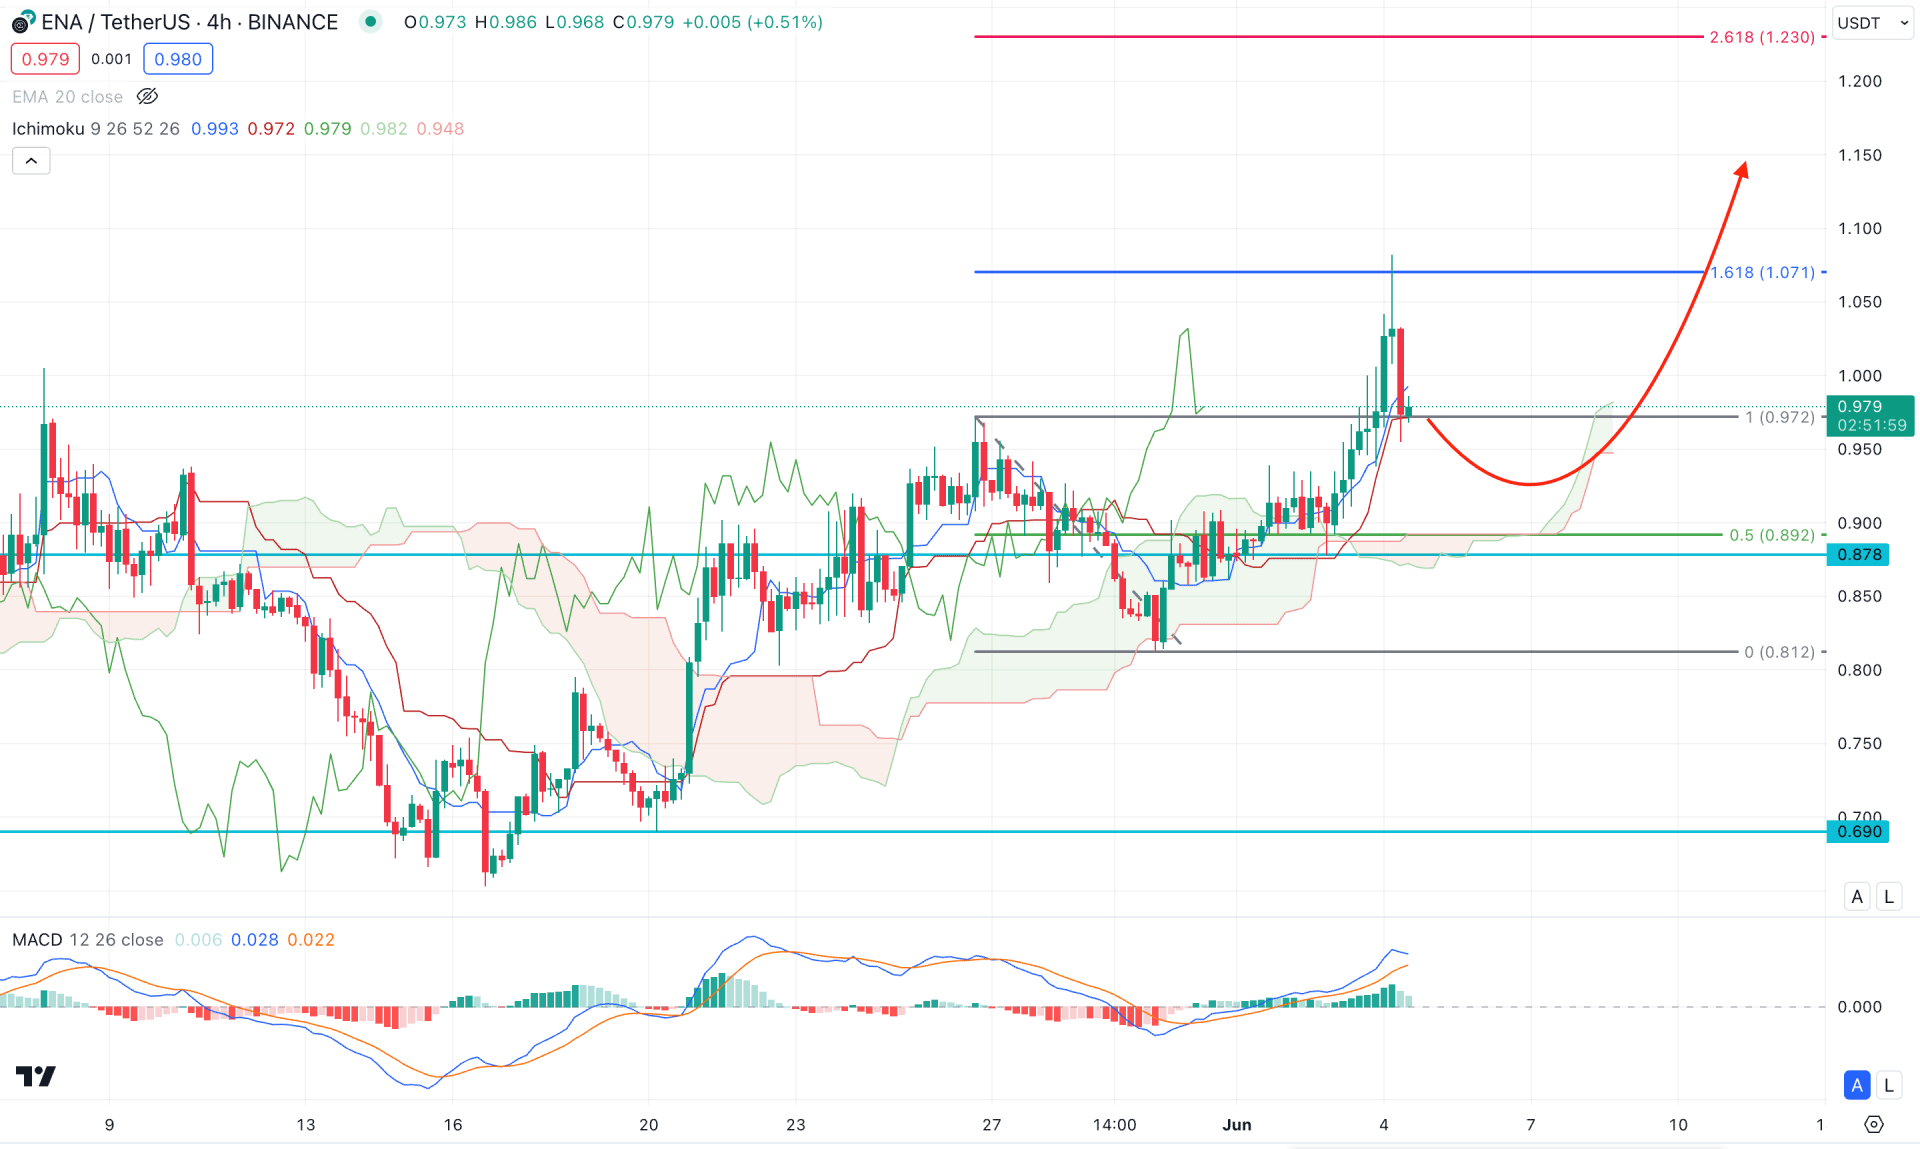Collapse the indicator legend chevron
The width and height of the screenshot is (1920, 1149).
tap(31, 161)
